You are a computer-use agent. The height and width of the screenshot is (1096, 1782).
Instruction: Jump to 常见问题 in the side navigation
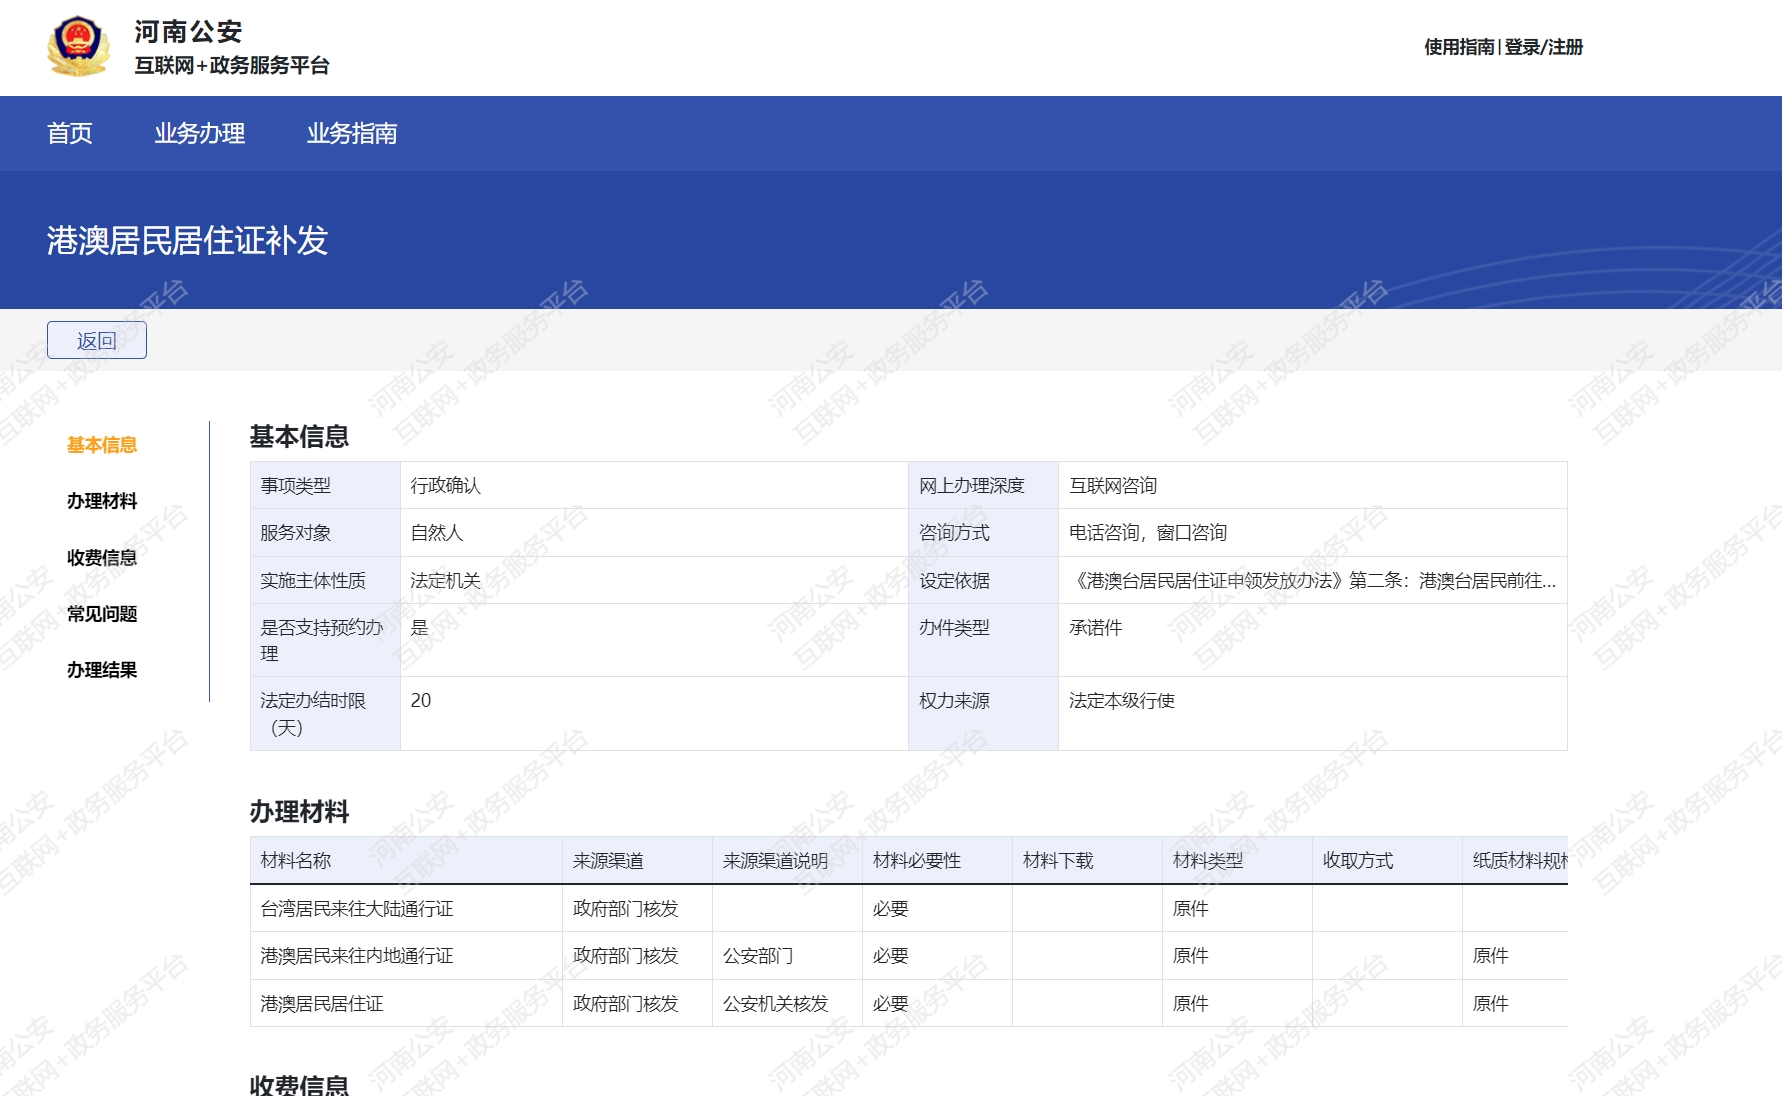tap(102, 614)
